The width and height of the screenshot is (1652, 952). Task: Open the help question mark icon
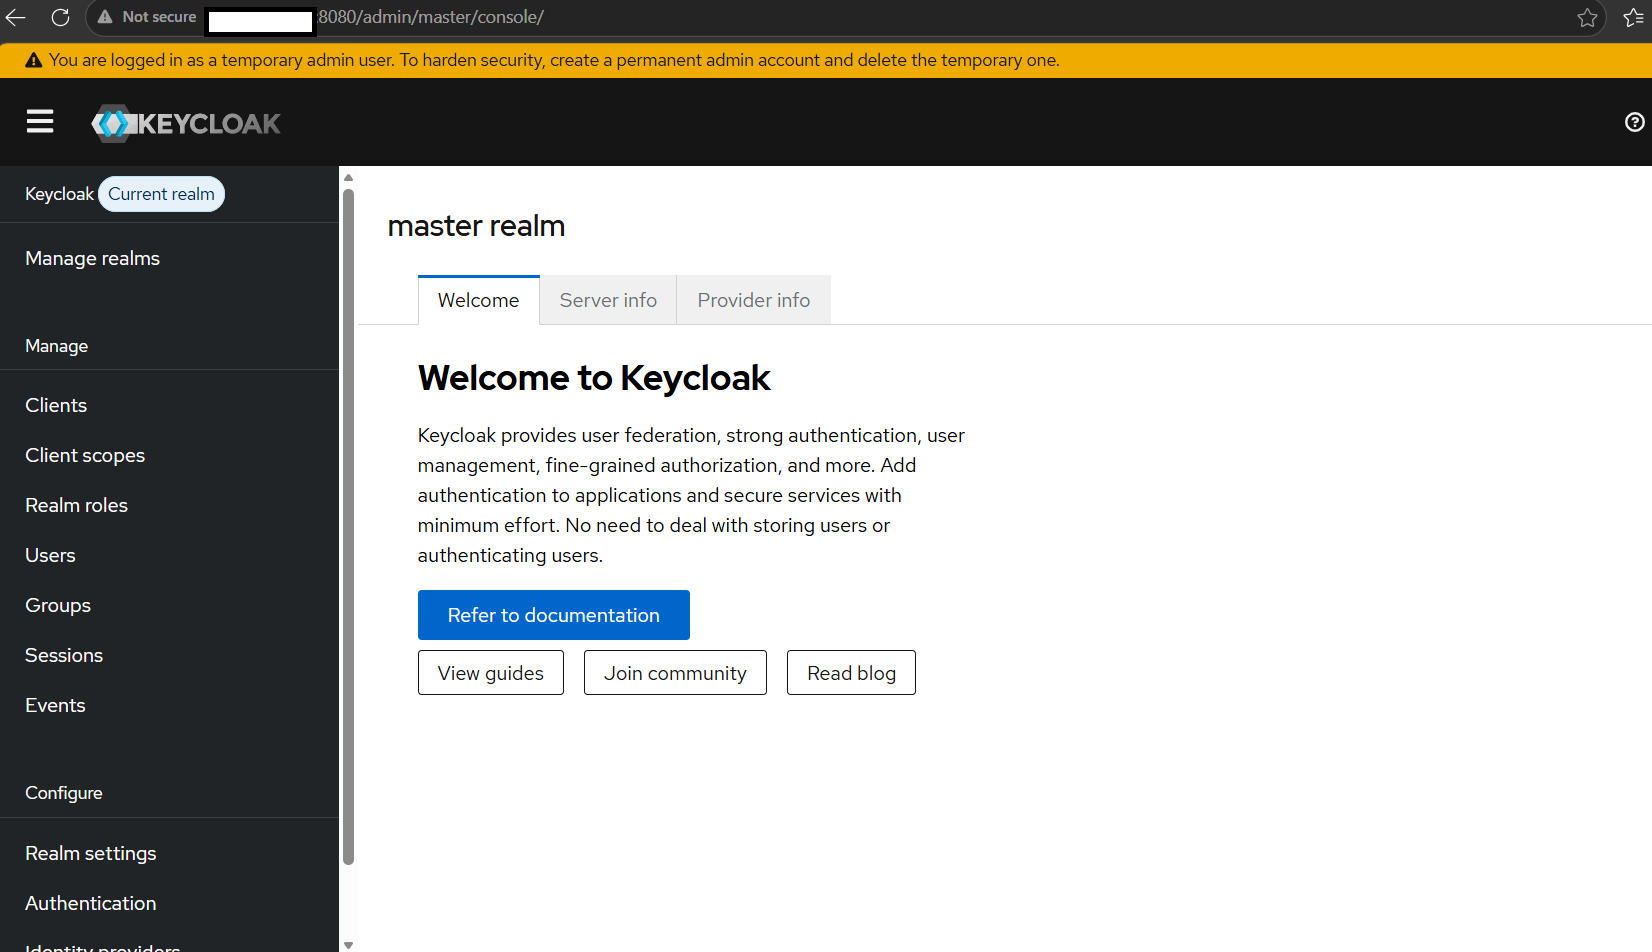pyautogui.click(x=1634, y=122)
